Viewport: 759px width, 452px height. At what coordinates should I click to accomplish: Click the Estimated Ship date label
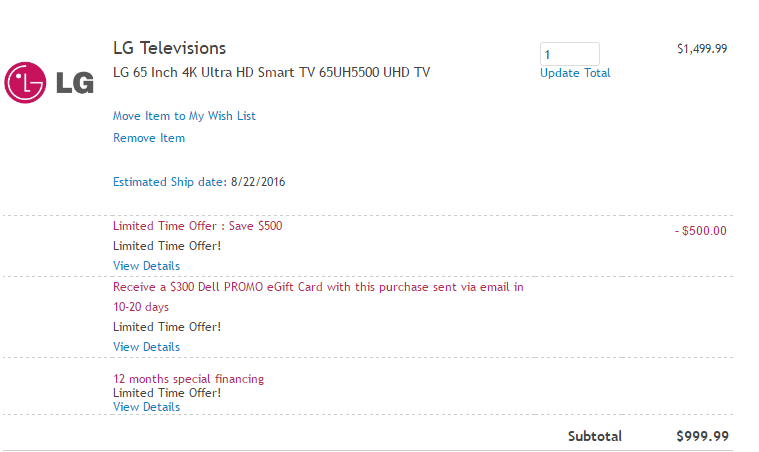(x=169, y=182)
